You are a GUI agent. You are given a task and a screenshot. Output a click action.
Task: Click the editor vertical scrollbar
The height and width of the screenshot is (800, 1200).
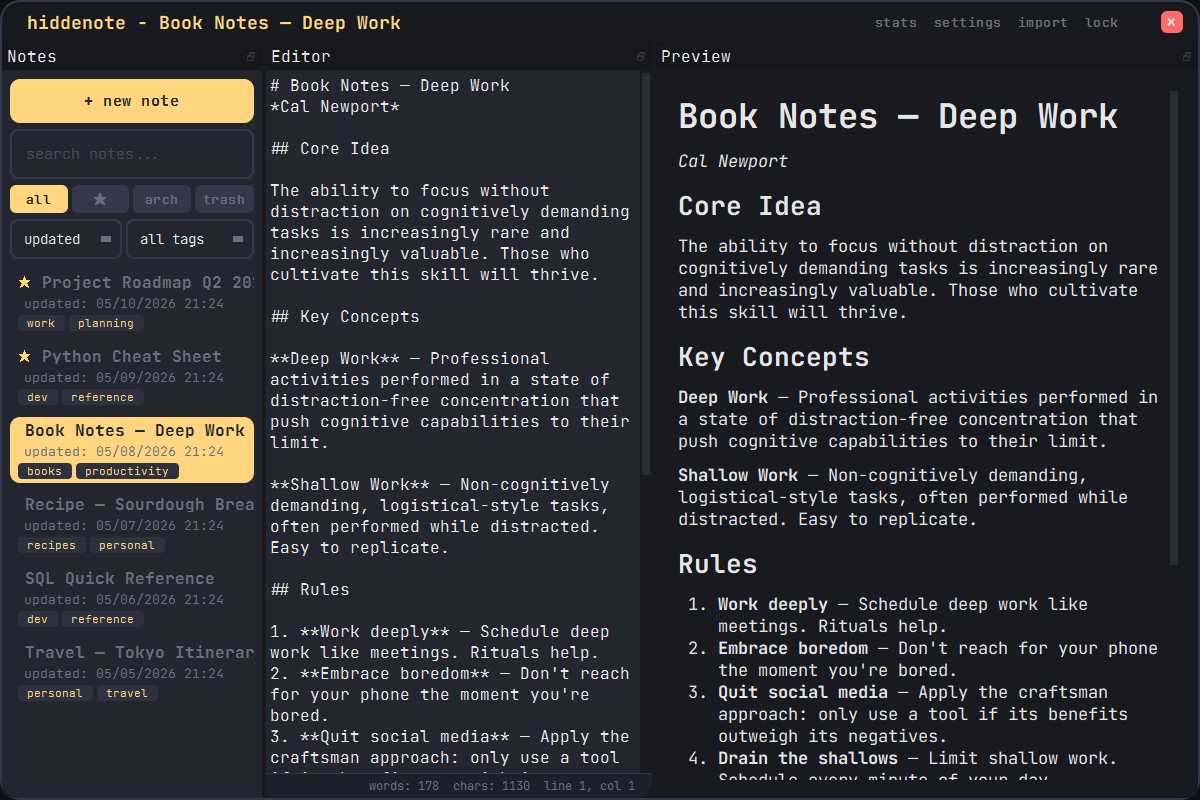[x=646, y=272]
